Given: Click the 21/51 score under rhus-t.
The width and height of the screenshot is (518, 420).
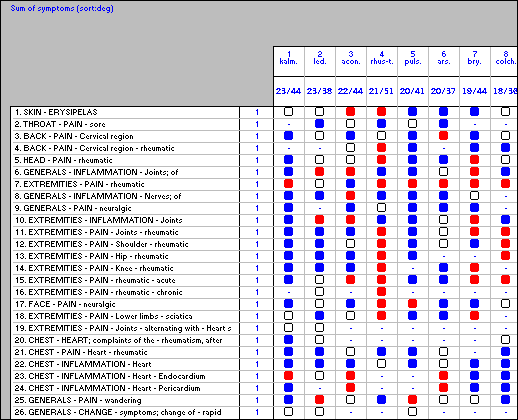Looking at the screenshot, I should click(381, 91).
